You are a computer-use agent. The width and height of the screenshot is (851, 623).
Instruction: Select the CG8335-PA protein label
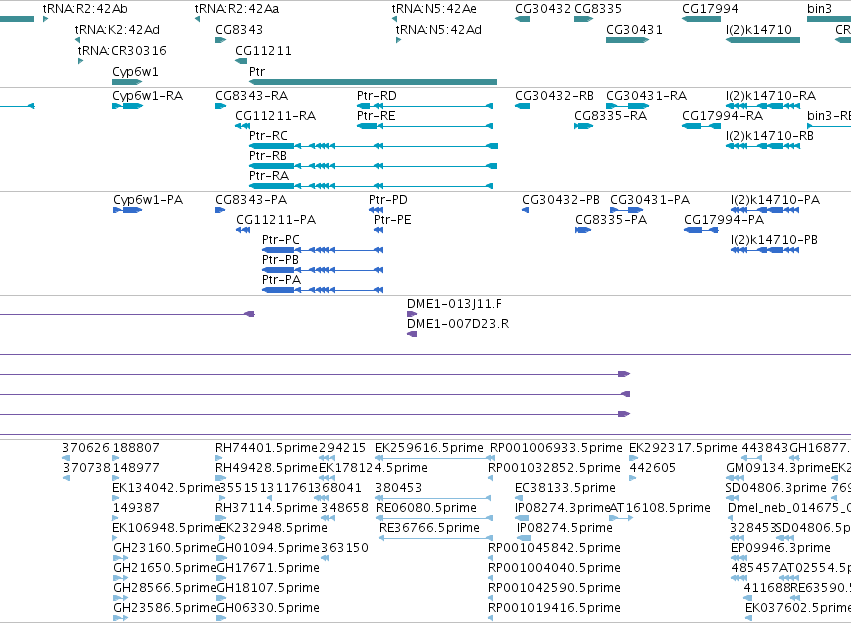611,220
